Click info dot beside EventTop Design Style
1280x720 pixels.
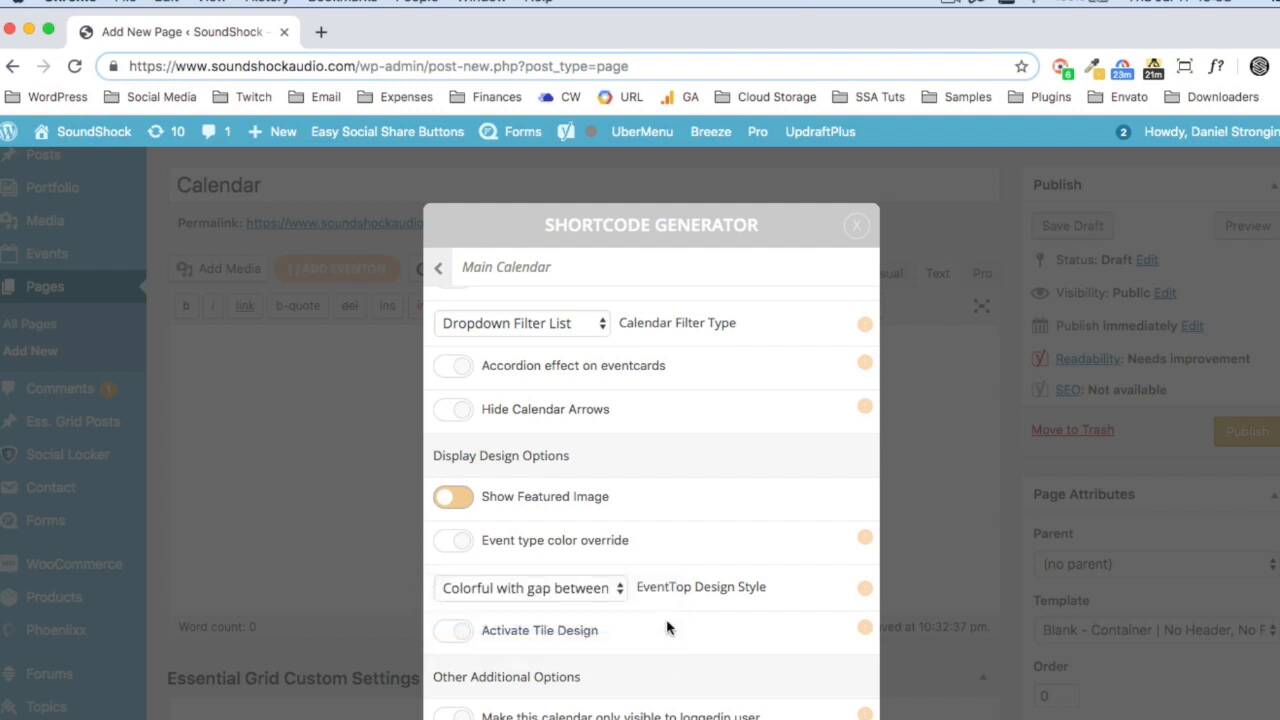pyautogui.click(x=865, y=588)
